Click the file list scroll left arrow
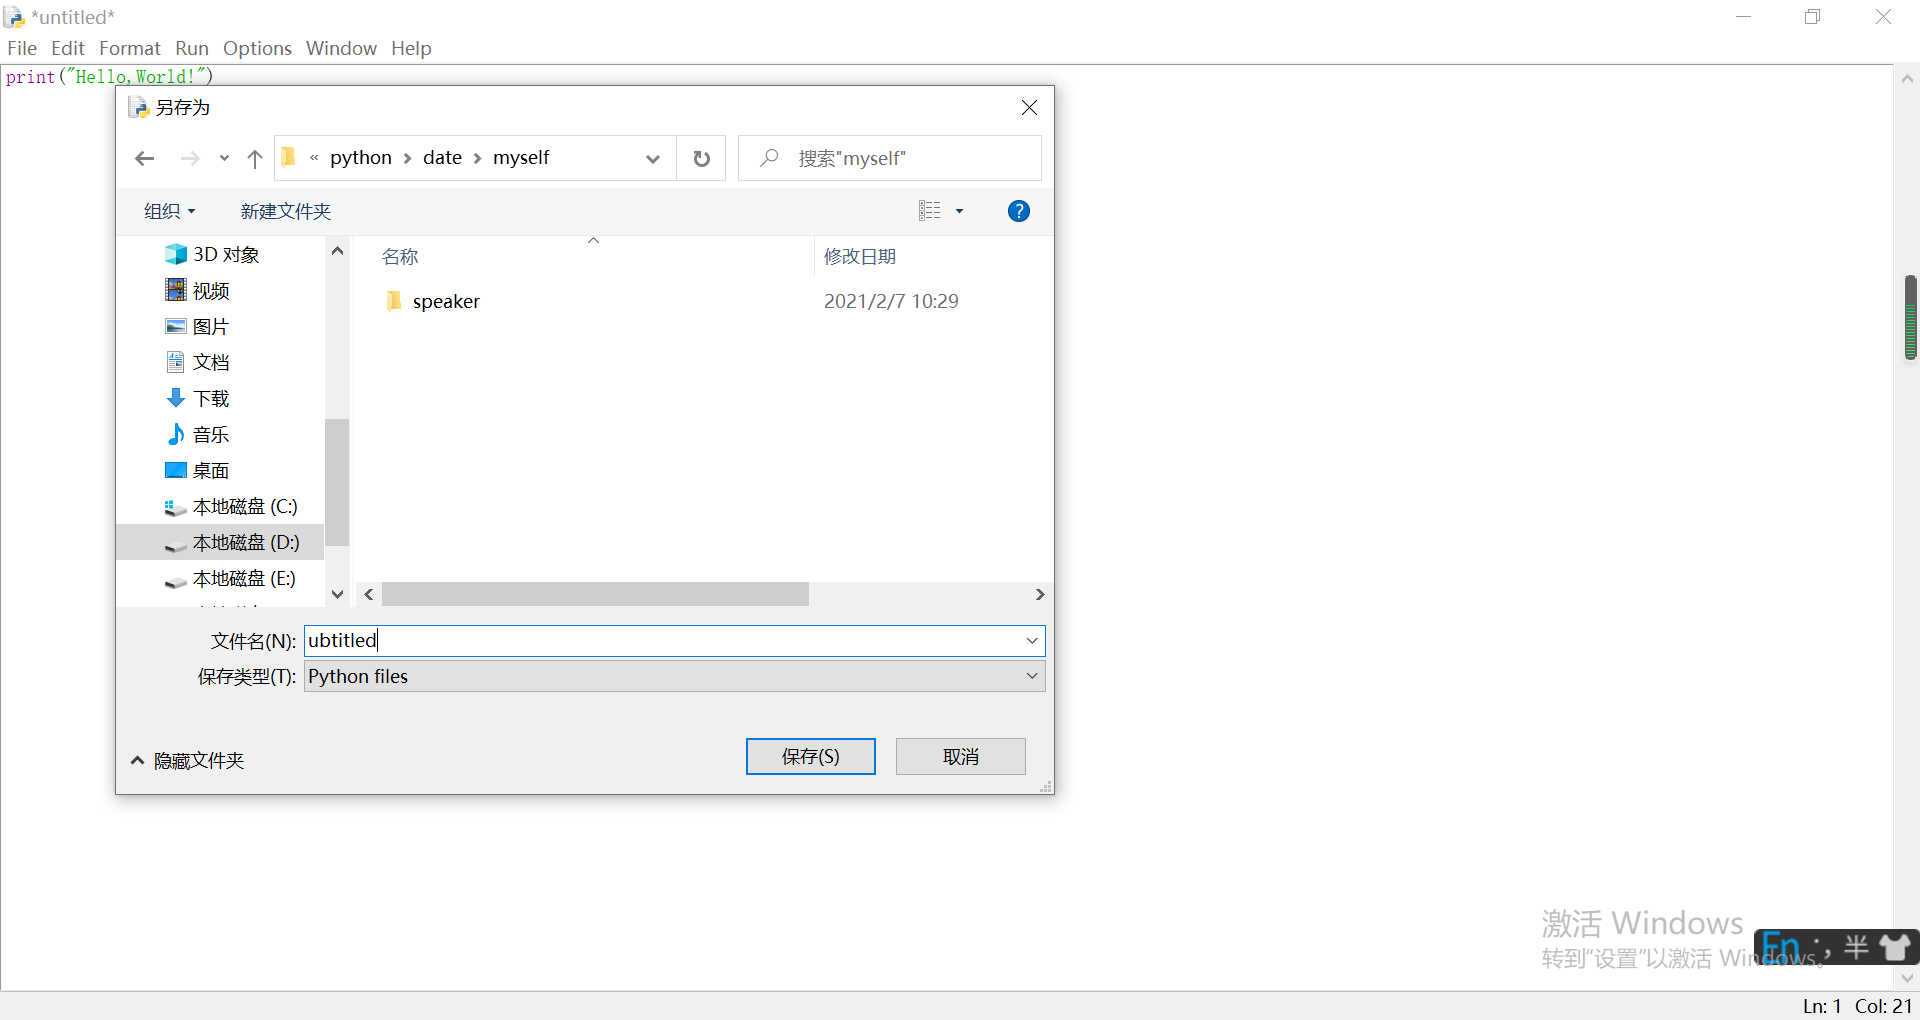 pos(369,595)
